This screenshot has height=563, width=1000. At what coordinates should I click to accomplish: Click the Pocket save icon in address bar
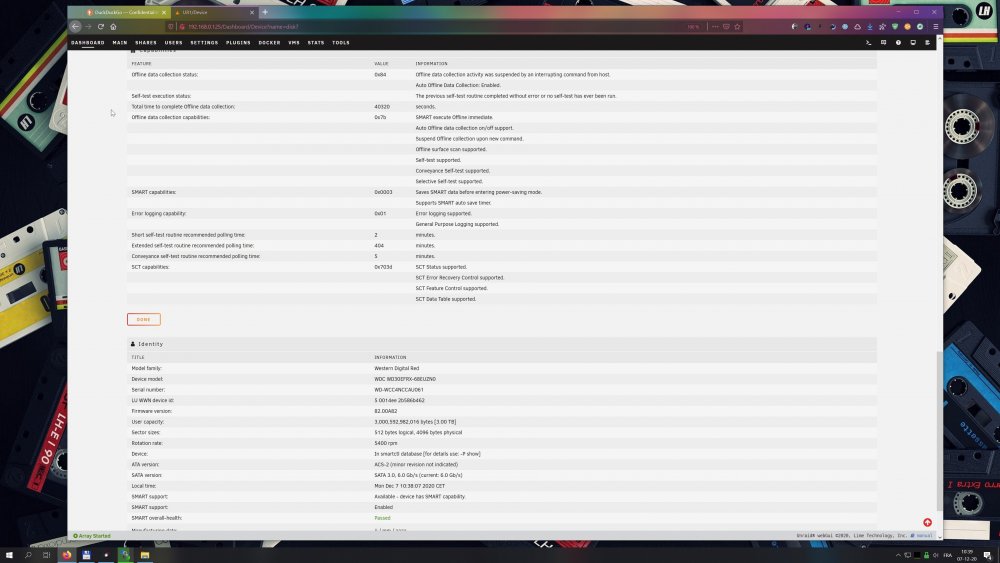[x=726, y=27]
